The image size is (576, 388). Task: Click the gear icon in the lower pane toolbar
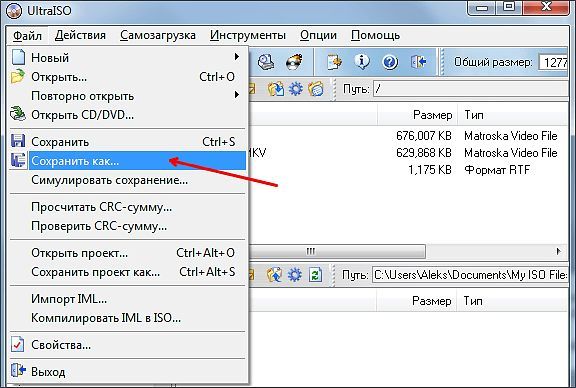(295, 275)
